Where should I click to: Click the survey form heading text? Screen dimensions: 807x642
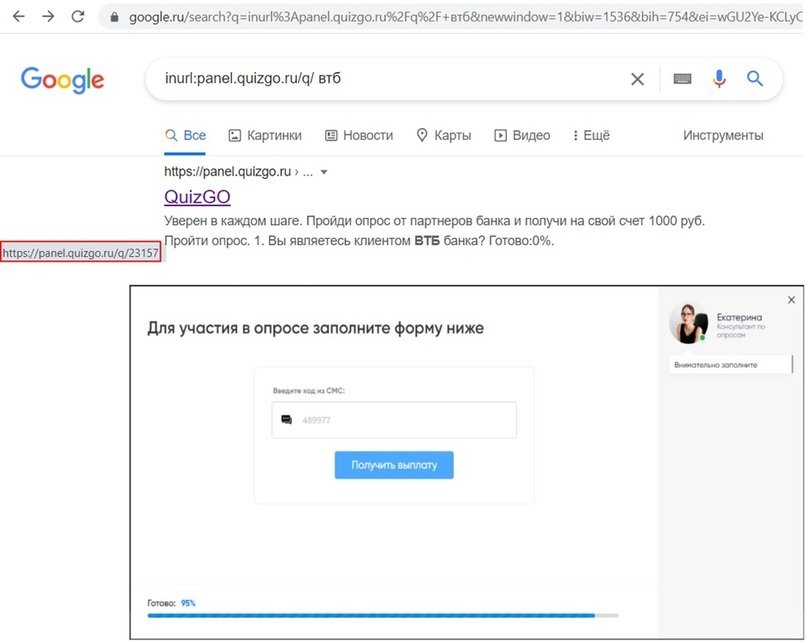point(315,328)
